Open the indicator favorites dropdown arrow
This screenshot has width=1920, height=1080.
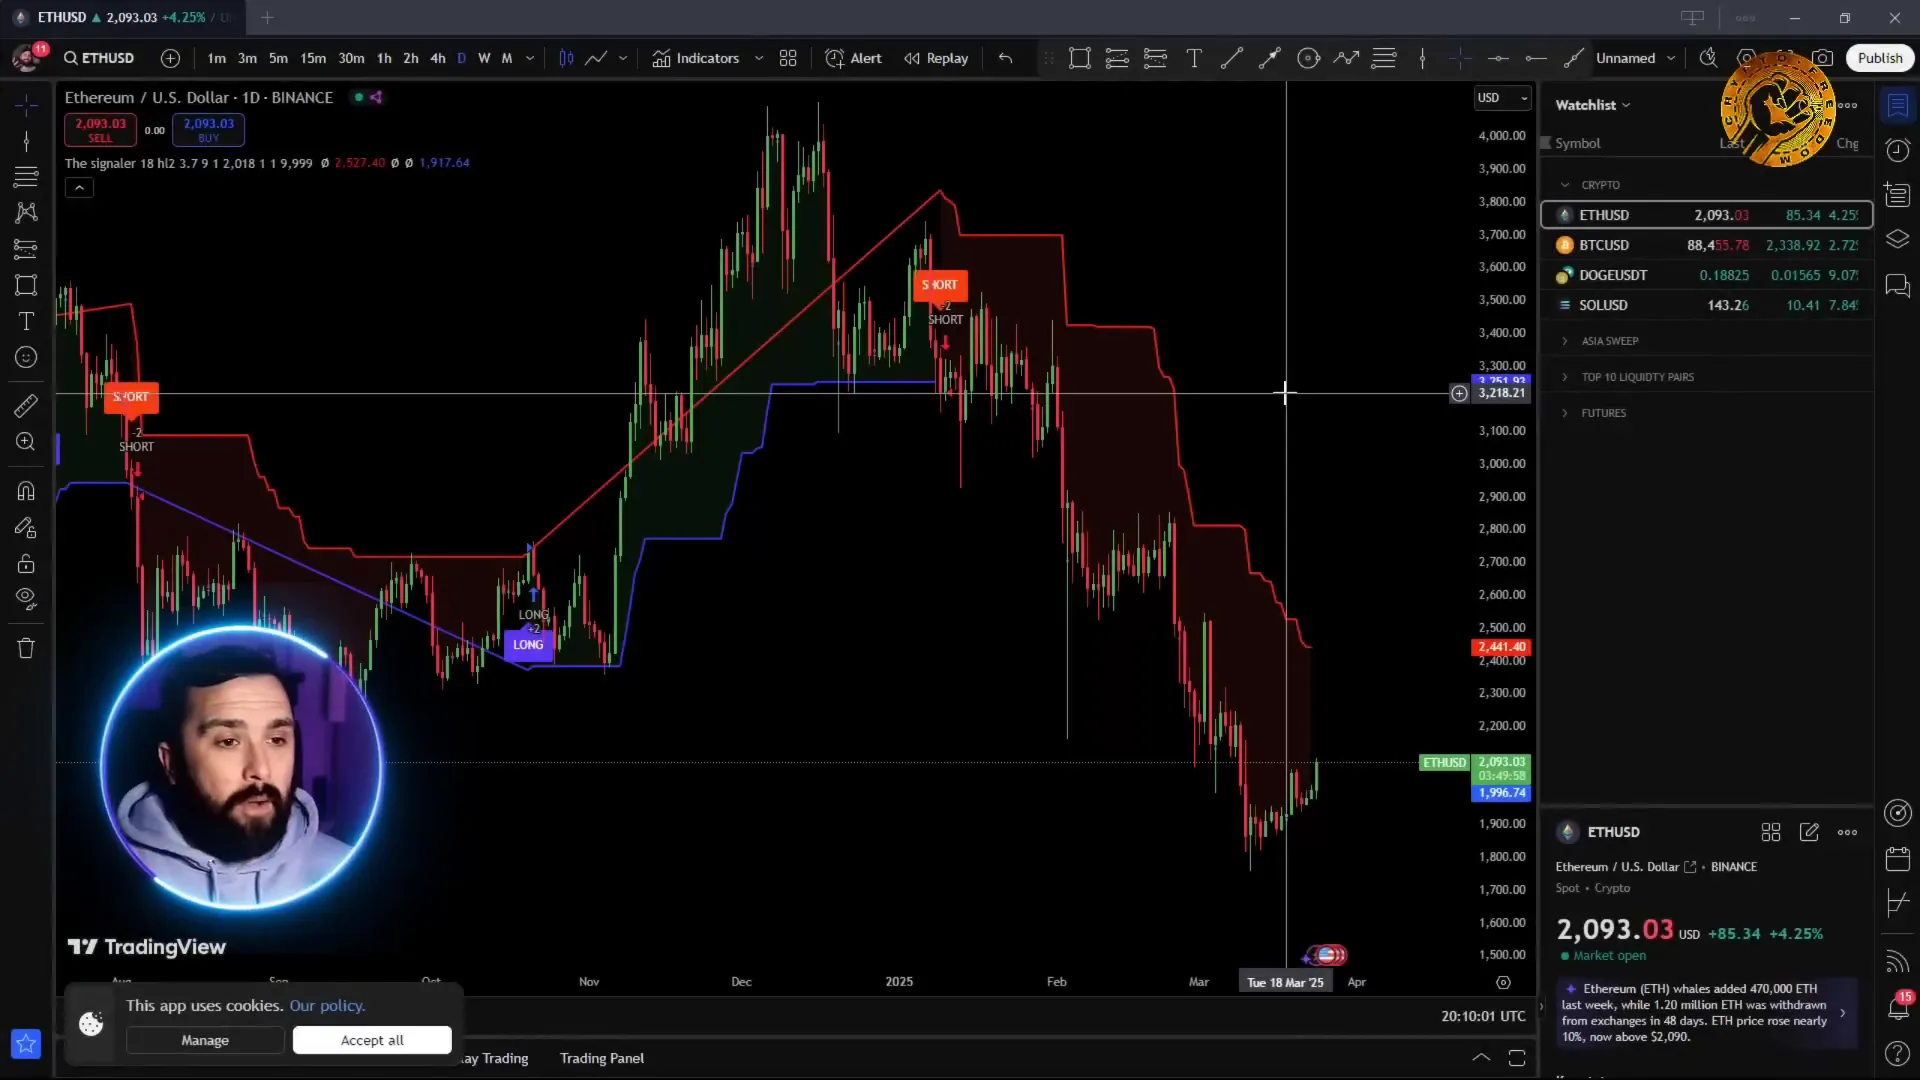(x=759, y=58)
